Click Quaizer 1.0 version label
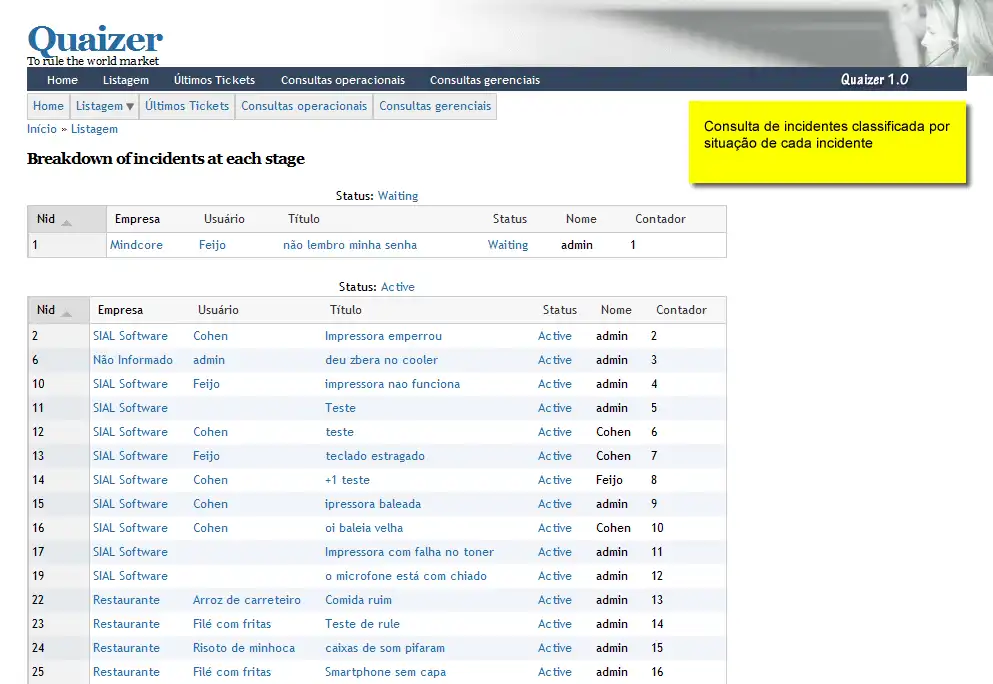 [x=874, y=80]
